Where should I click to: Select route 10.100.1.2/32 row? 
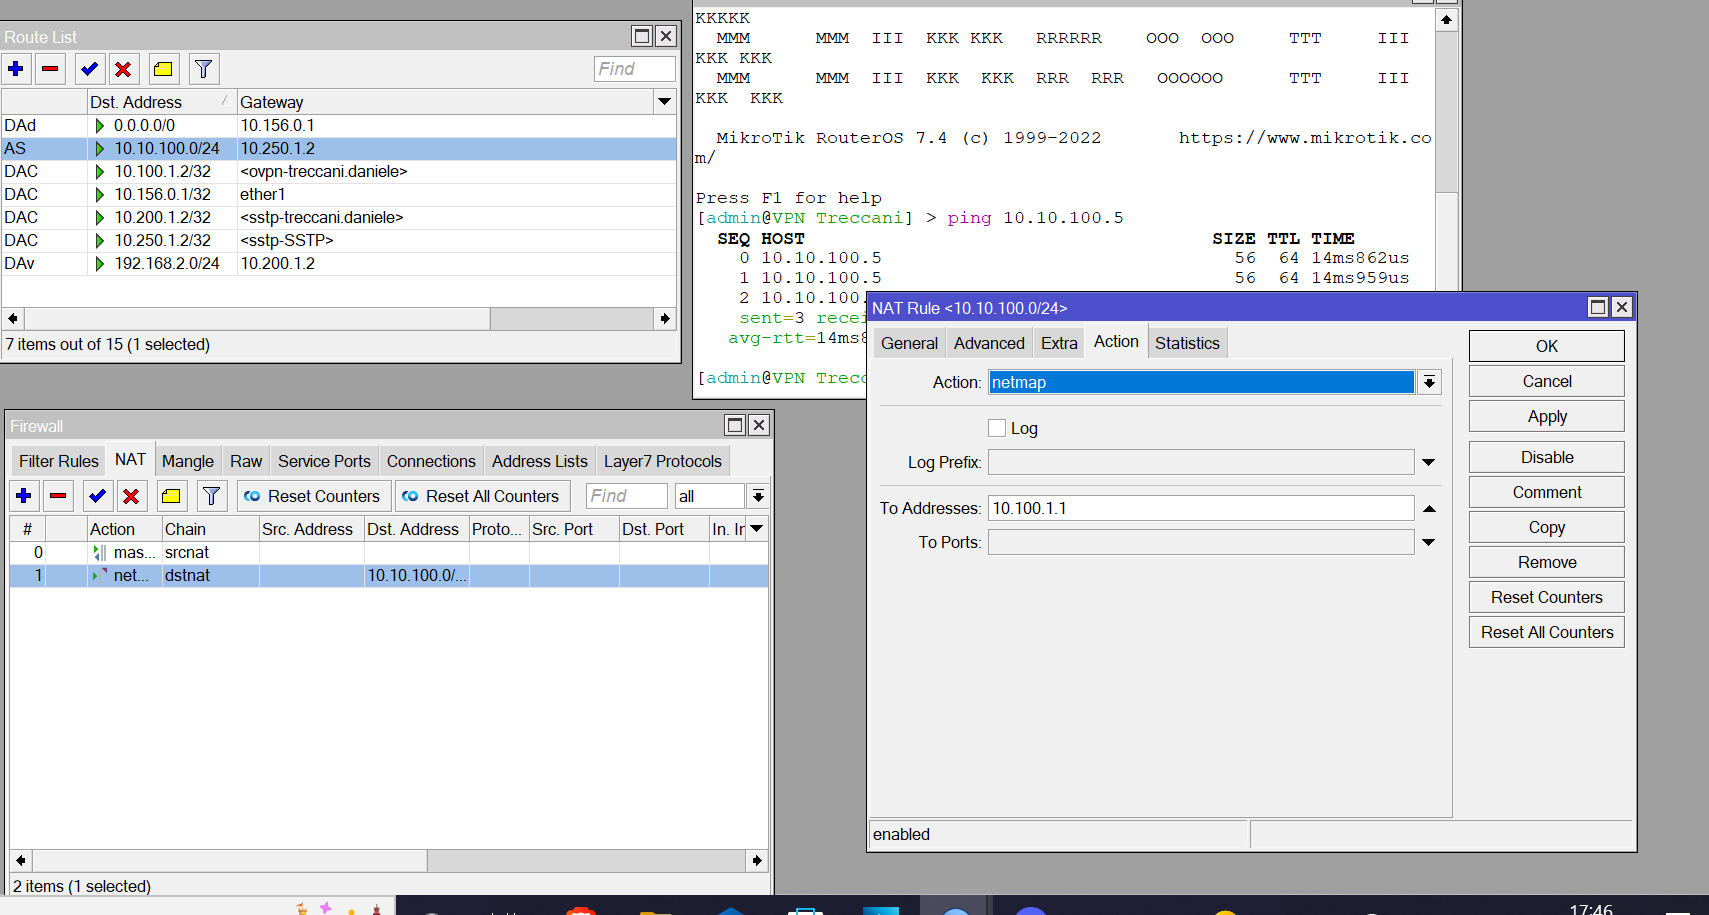[339, 172]
